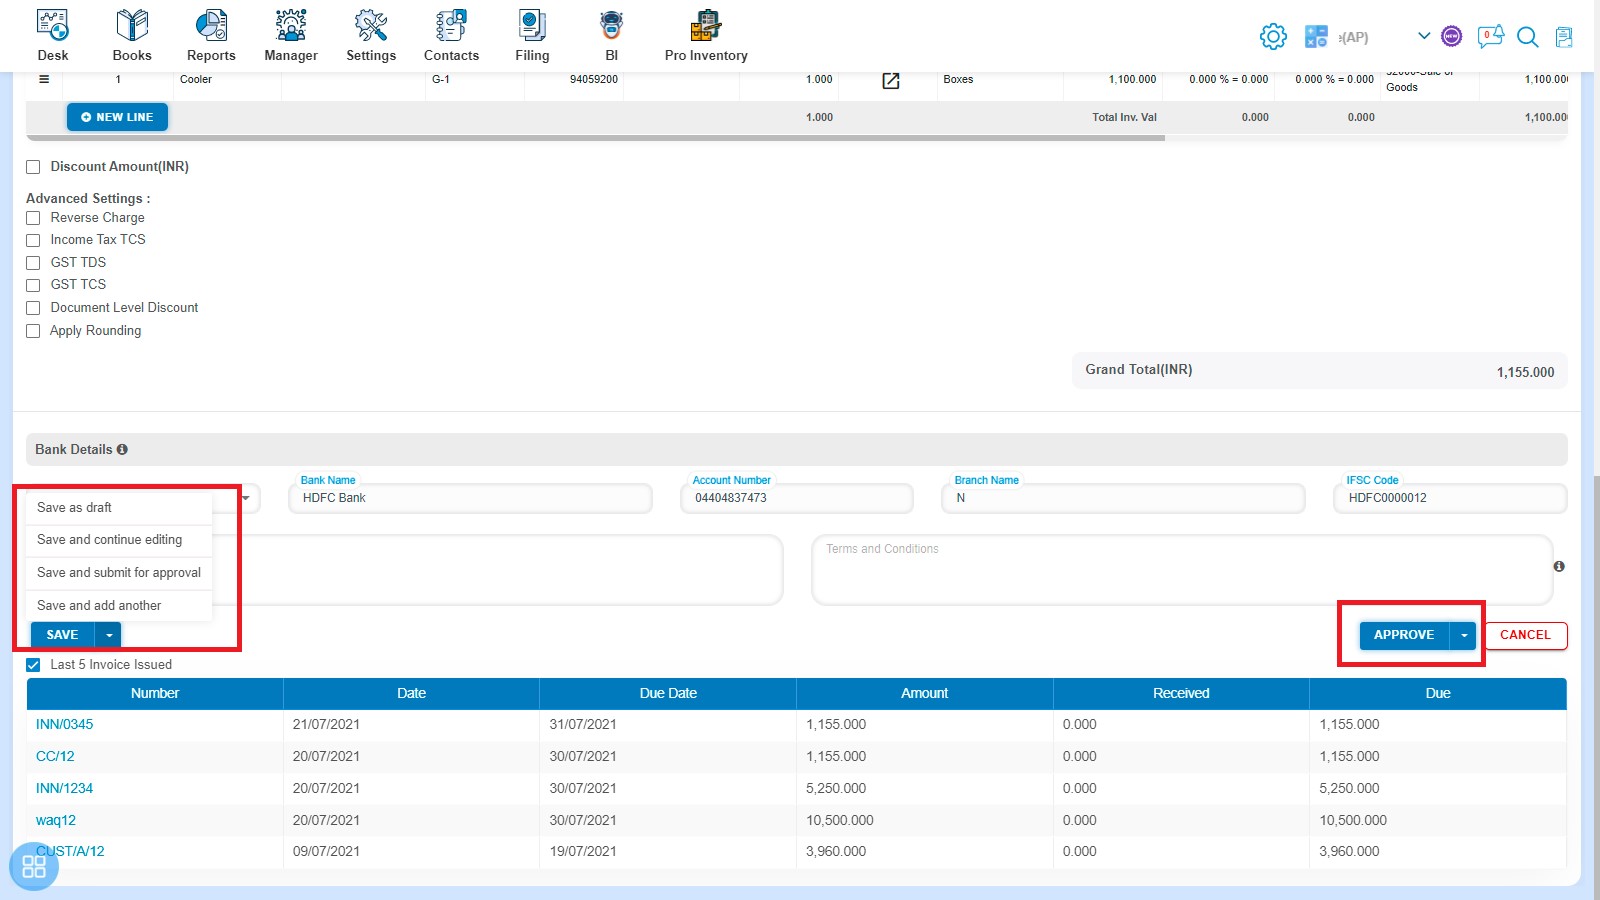The image size is (1600, 900).
Task: Enable GST TDS checkbox
Action: (33, 263)
